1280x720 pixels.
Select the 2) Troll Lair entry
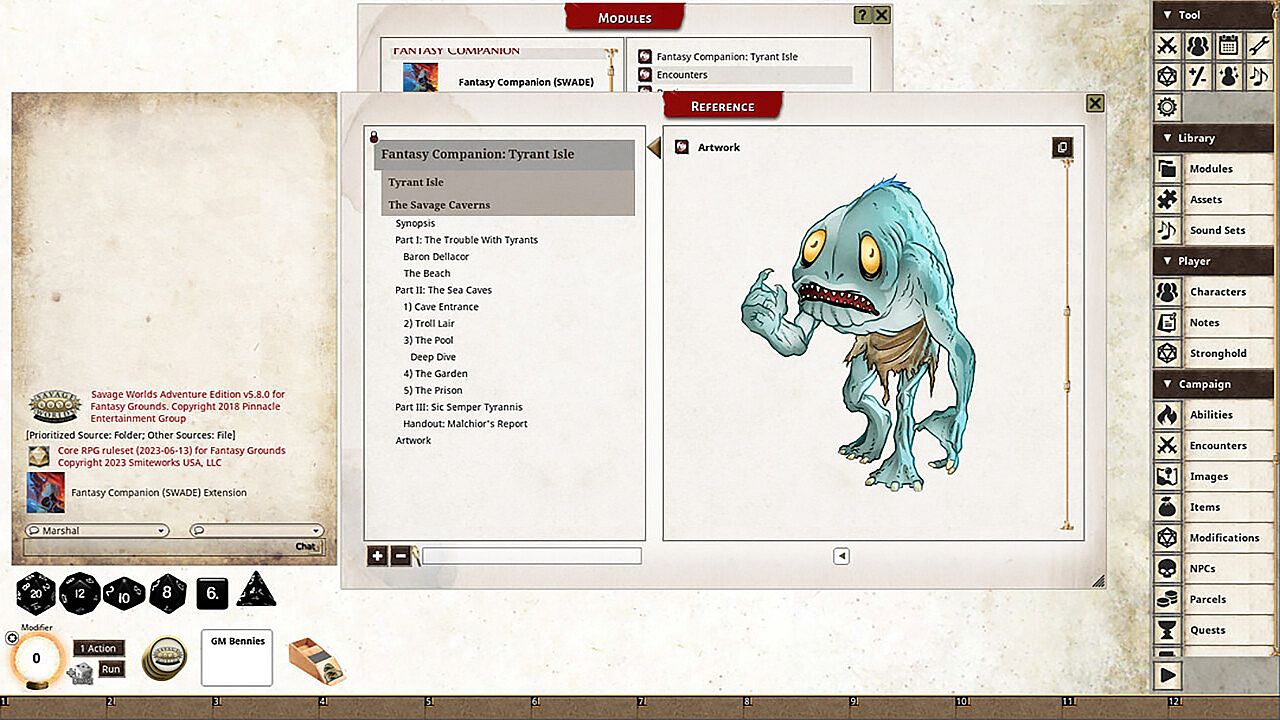[430, 324]
